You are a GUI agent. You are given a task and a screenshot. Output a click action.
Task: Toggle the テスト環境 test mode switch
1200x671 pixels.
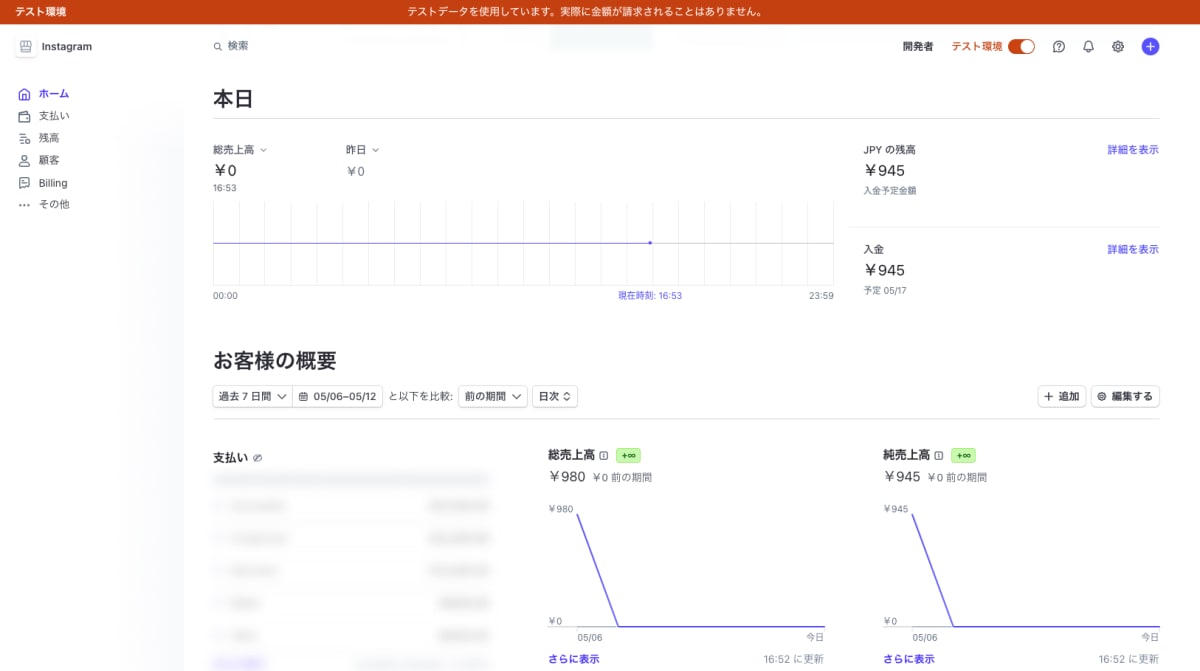click(1021, 46)
